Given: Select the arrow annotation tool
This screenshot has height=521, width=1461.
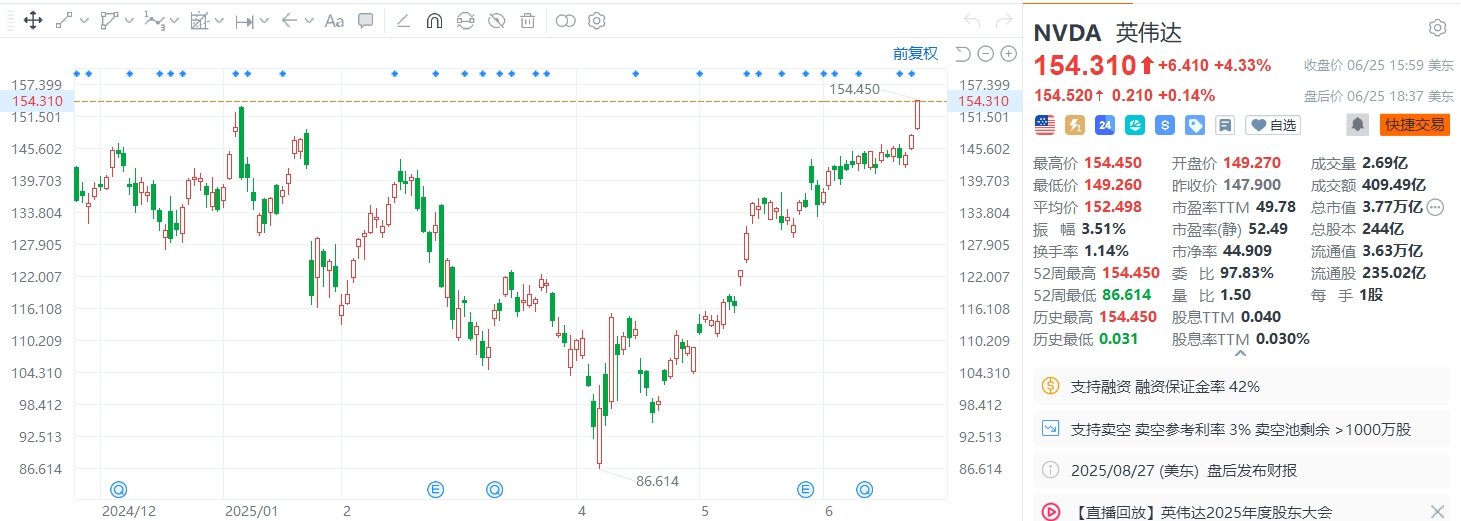Looking at the screenshot, I should click(288, 20).
